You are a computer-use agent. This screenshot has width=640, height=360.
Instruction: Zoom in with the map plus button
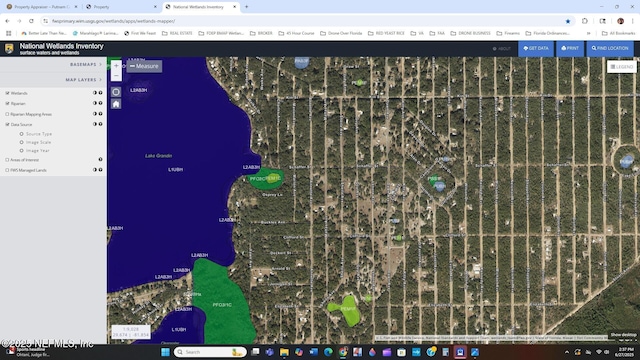(x=116, y=65)
